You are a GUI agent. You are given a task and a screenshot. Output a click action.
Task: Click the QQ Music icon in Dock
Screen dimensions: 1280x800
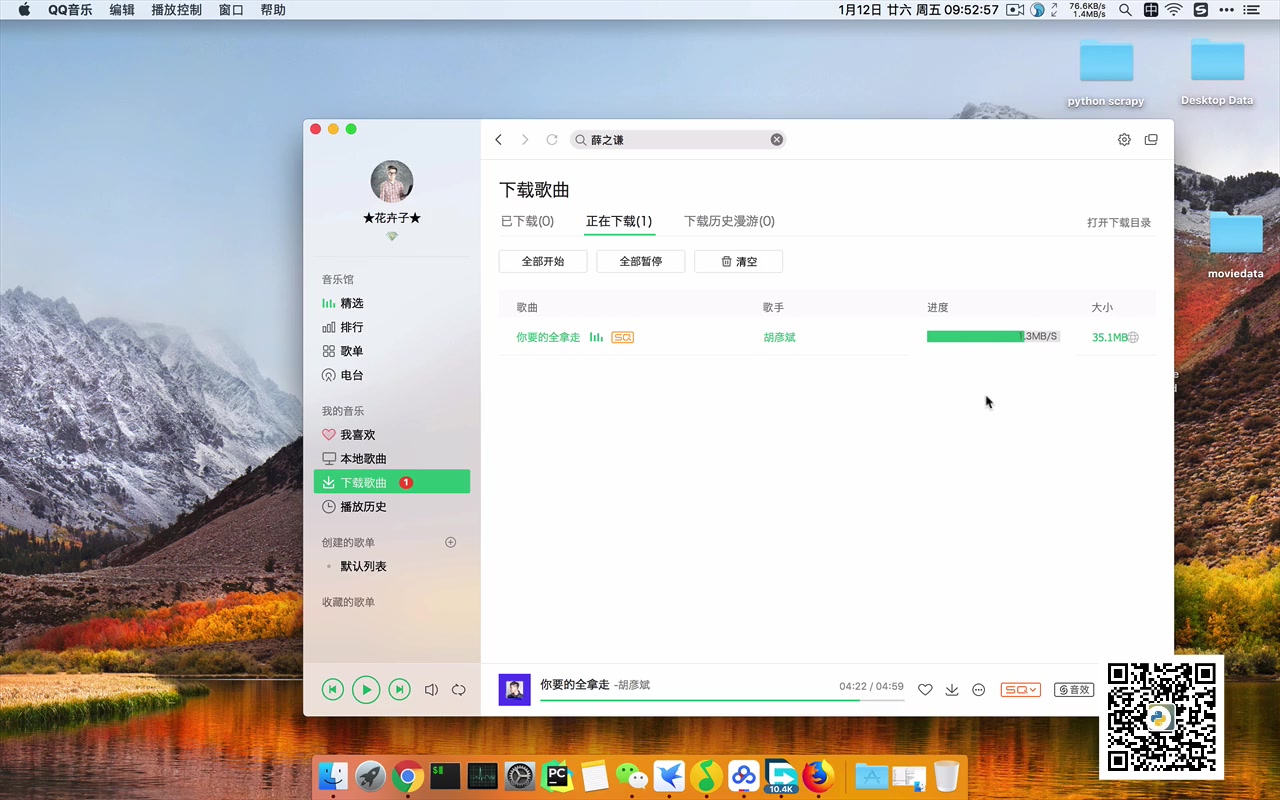tap(707, 776)
